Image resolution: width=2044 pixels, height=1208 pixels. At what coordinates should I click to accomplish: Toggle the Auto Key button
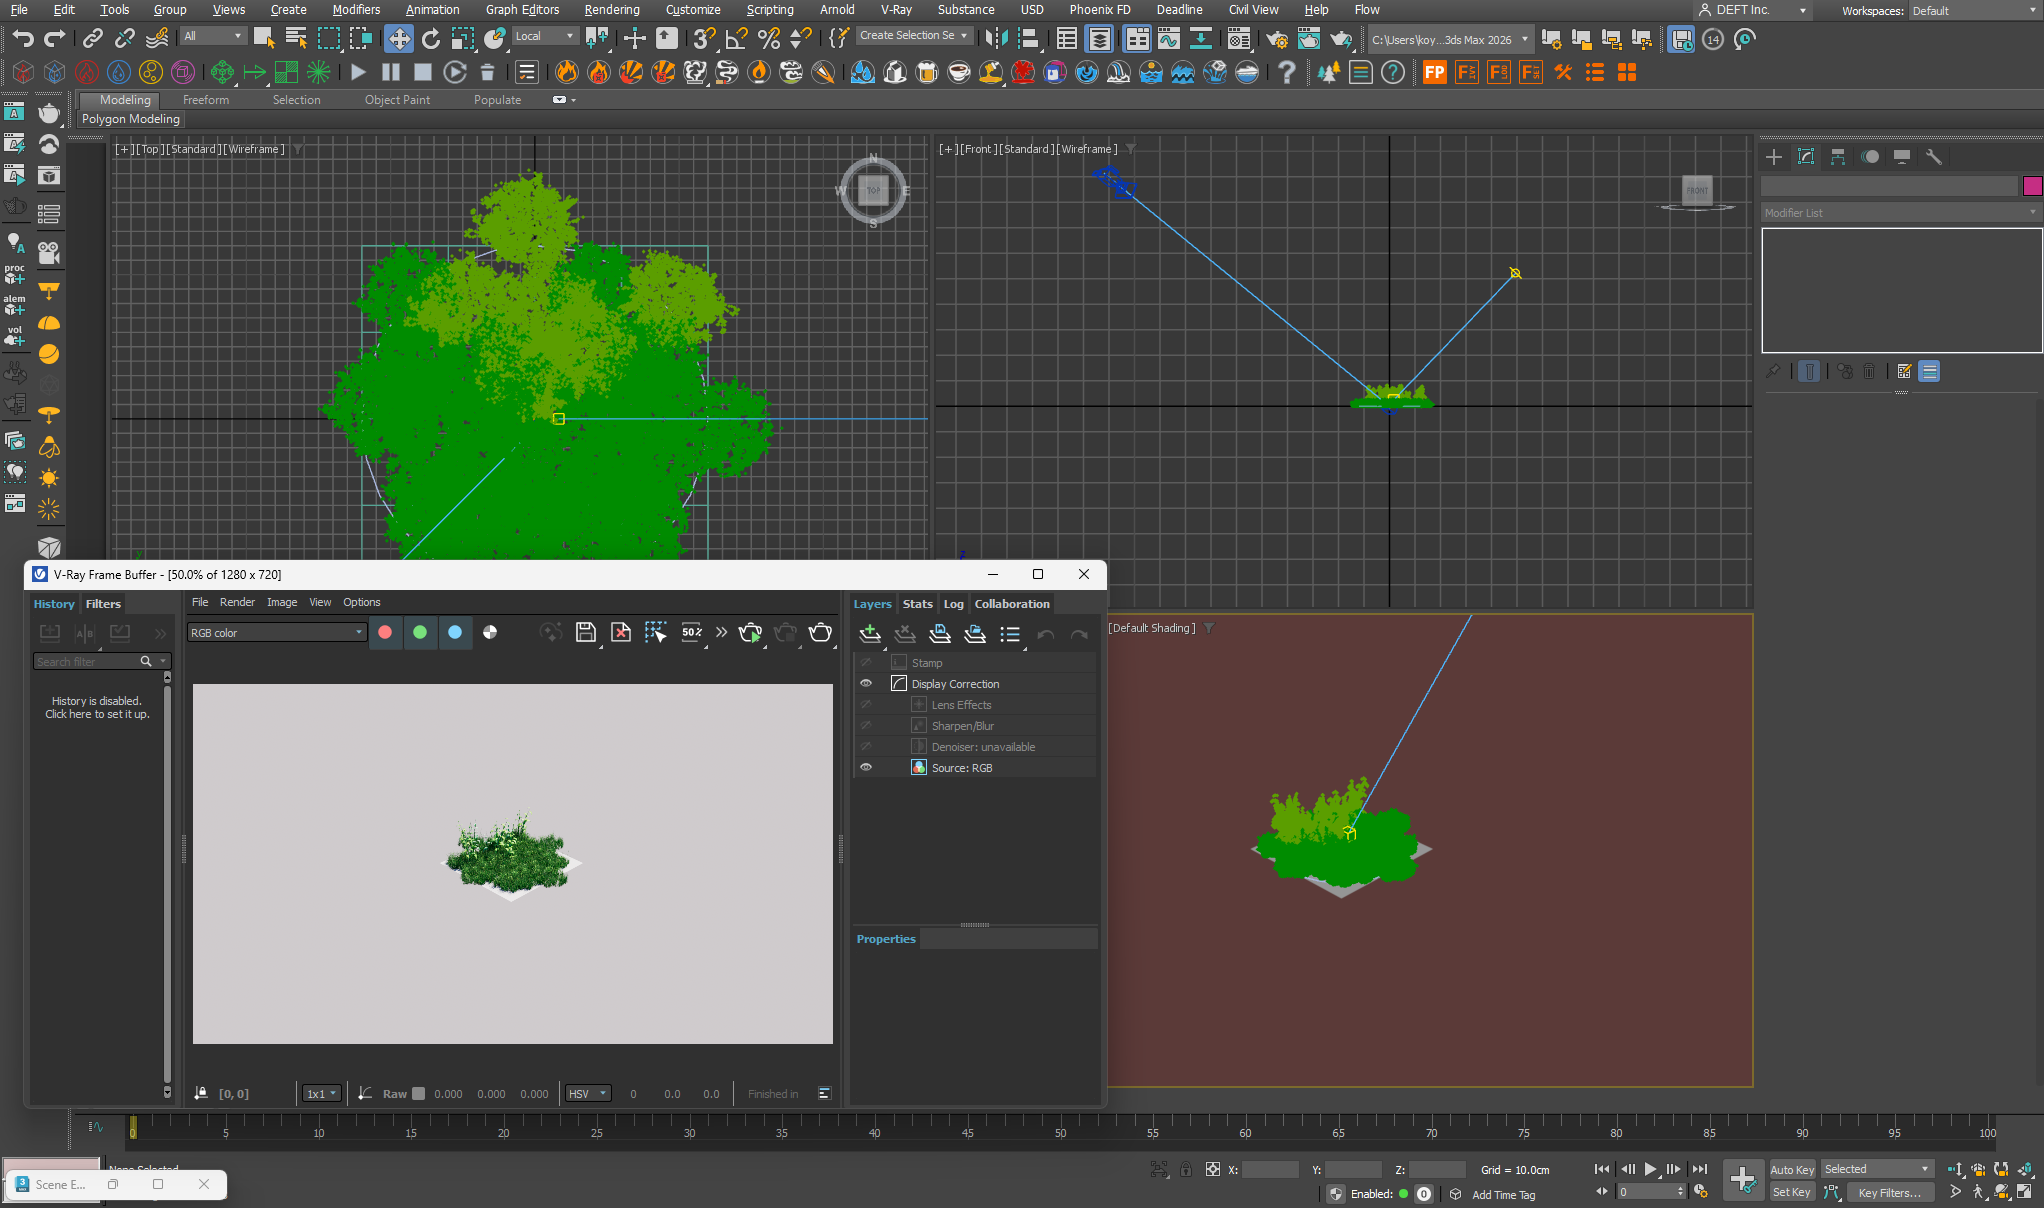coord(1791,1169)
